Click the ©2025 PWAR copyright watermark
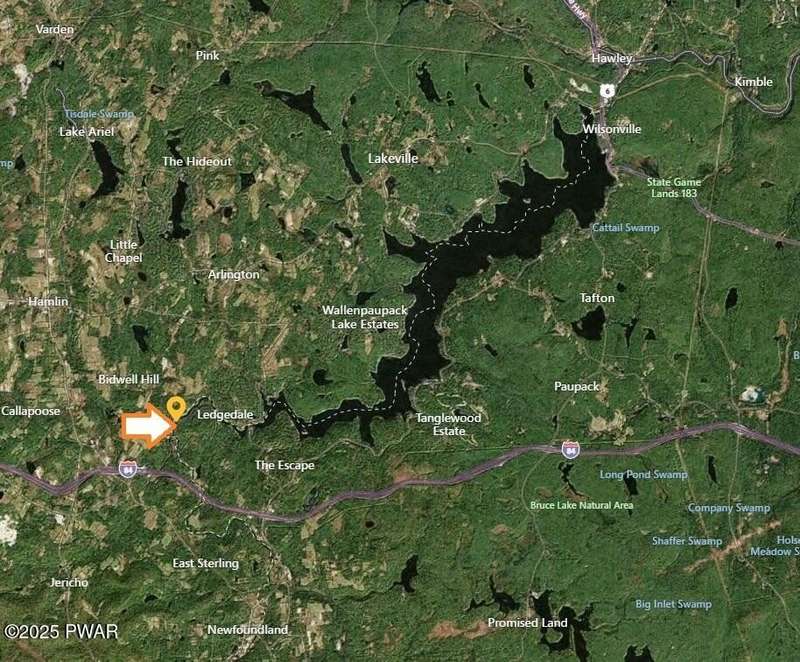Viewport: 800px width, 662px height. click(61, 632)
